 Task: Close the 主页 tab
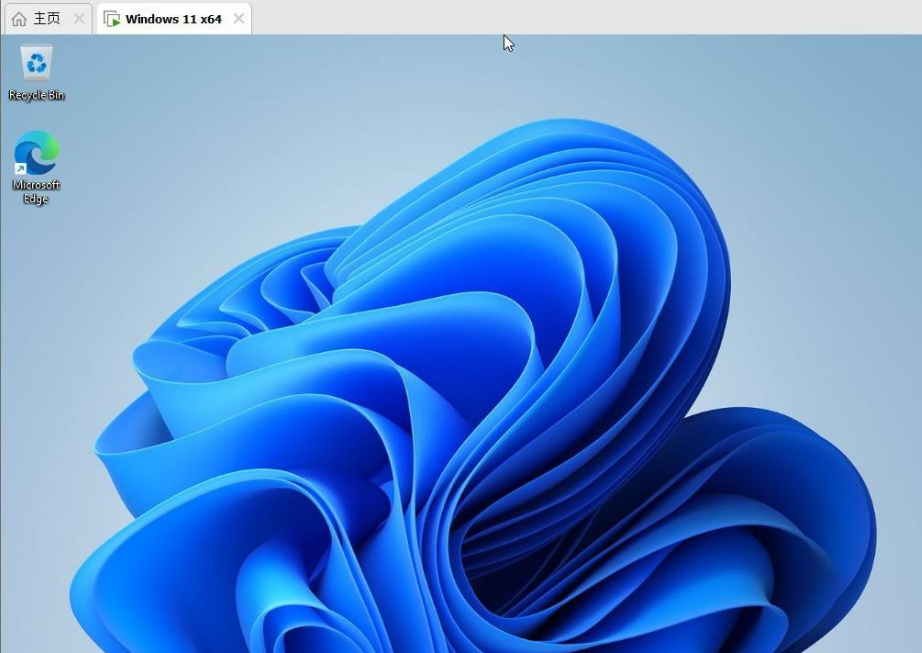77,17
